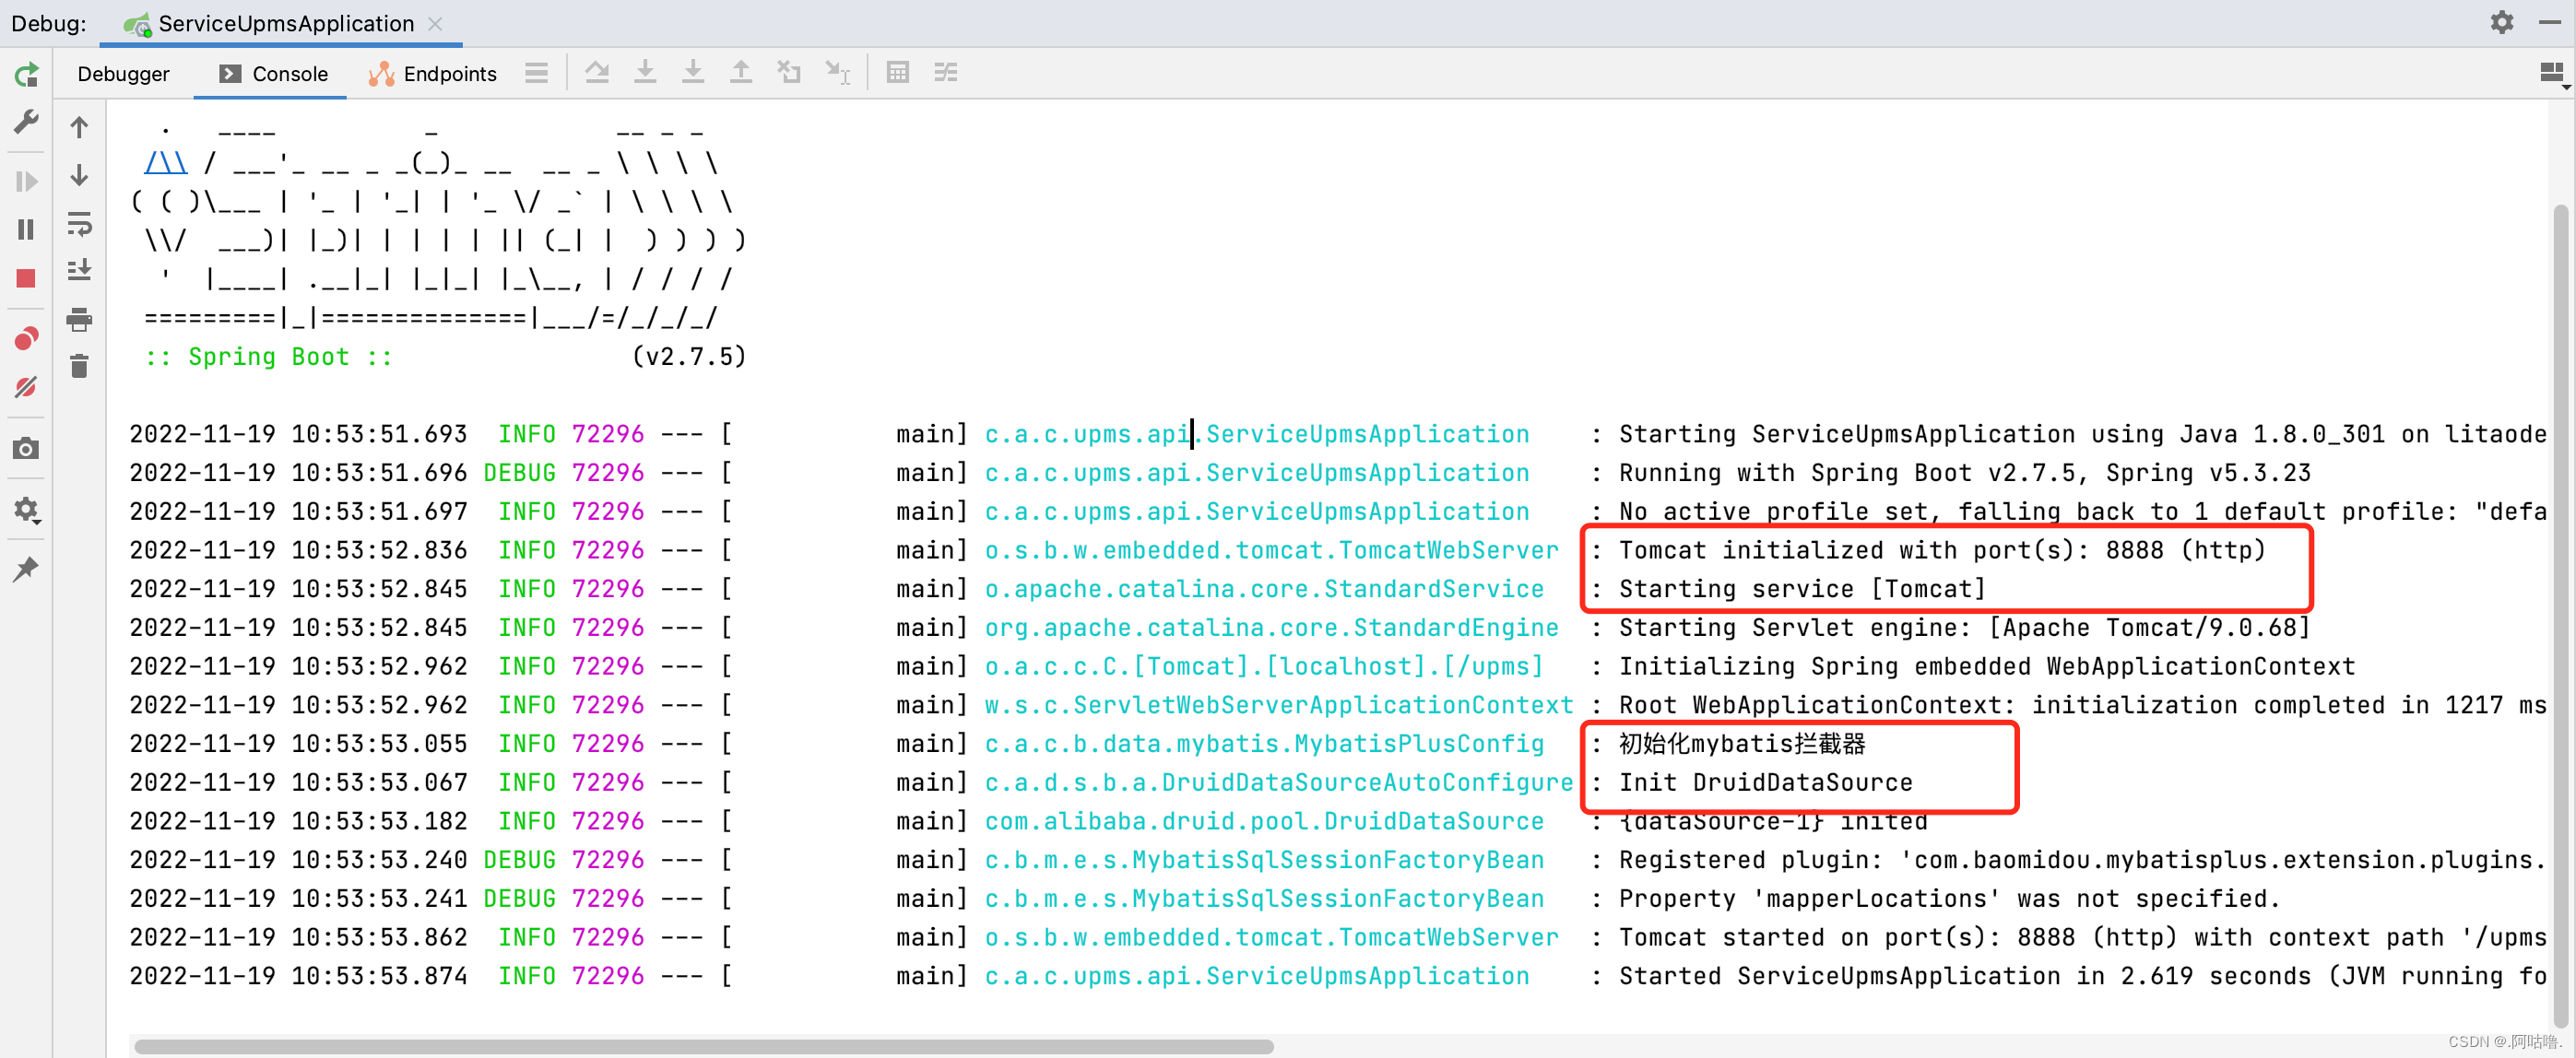Click c.a.c.upms.api.ServiceUpmsApplication link in first log line
This screenshot has height=1058, width=2576.
pos(1257,434)
